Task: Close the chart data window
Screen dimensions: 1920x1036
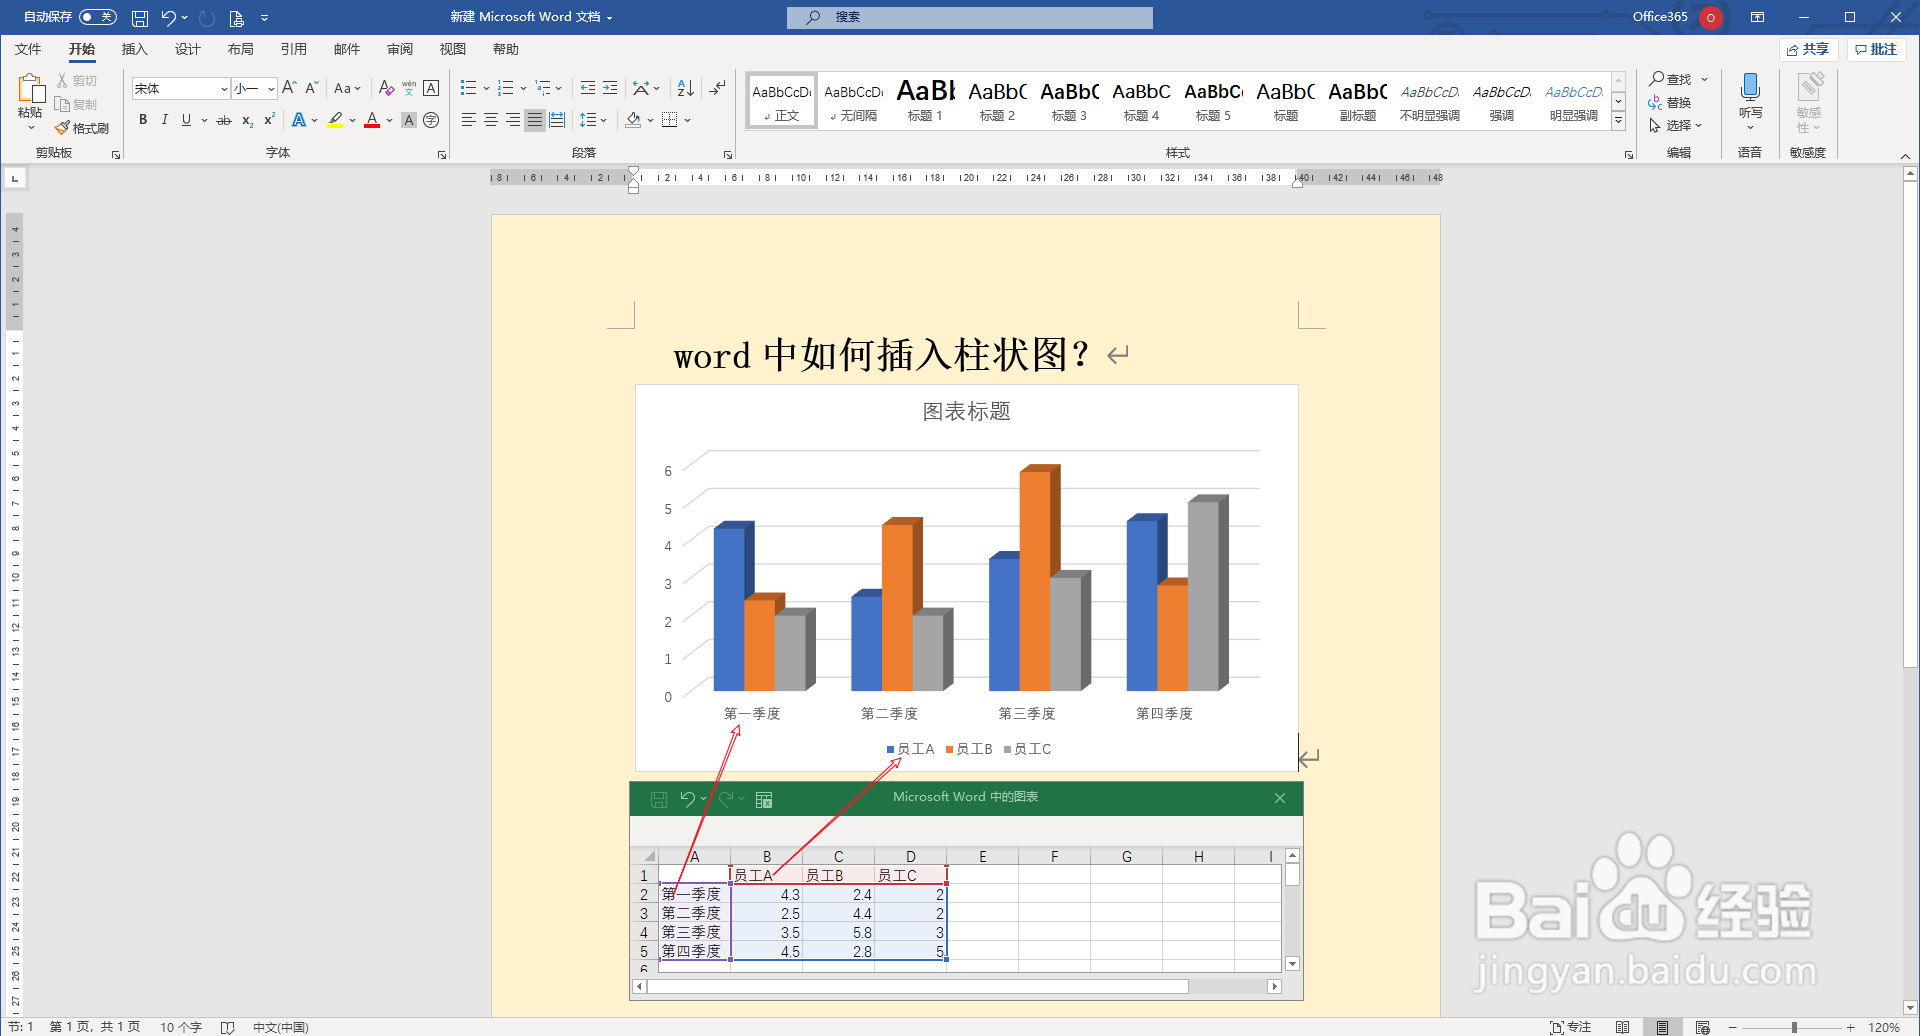Action: click(x=1280, y=798)
